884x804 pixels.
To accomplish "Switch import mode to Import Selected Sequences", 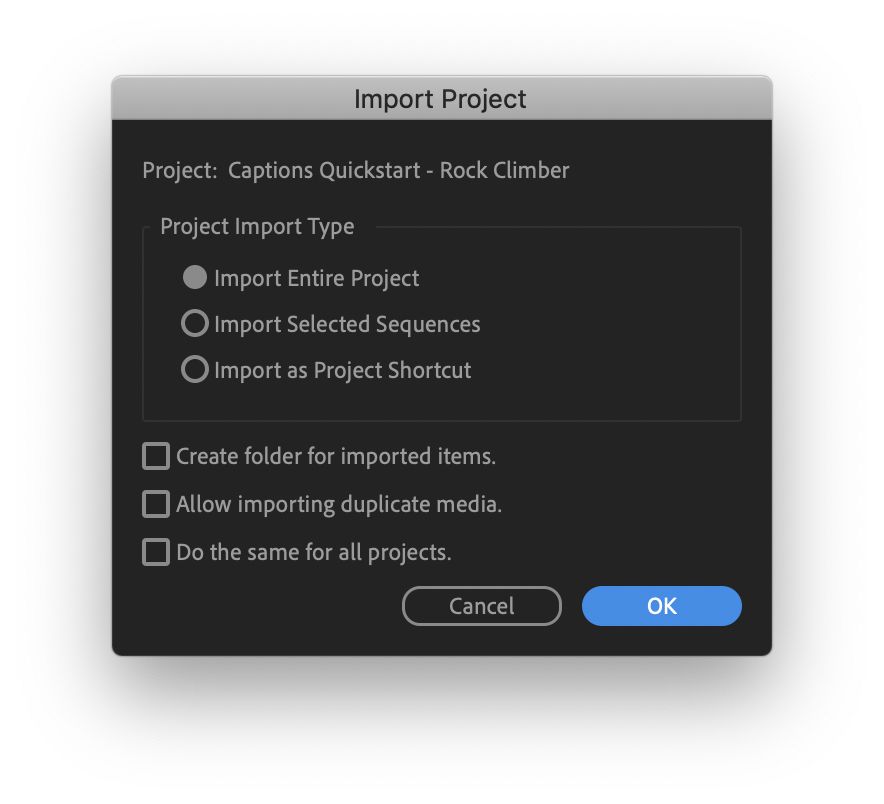I will pos(195,323).
